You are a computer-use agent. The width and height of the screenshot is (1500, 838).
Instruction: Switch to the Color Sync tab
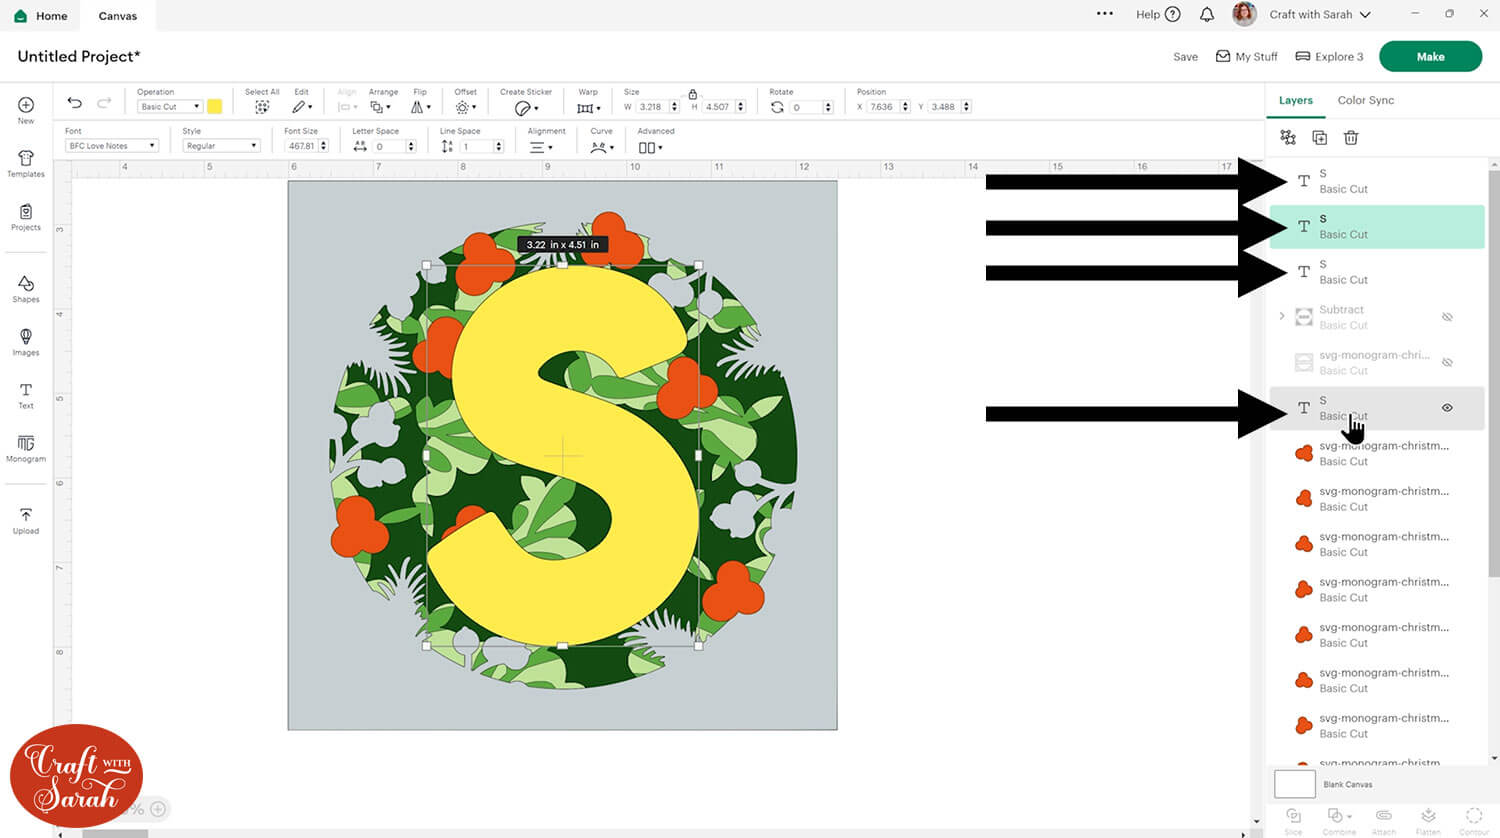click(x=1365, y=100)
